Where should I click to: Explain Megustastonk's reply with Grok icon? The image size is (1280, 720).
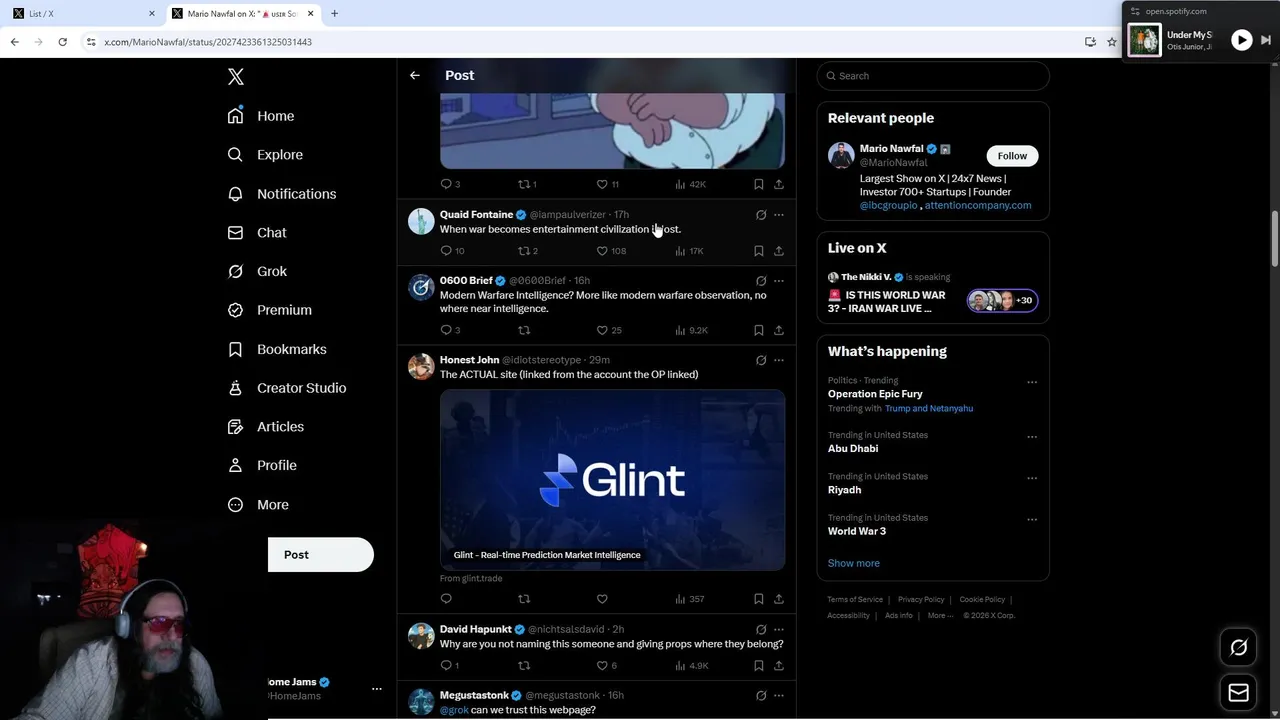pyautogui.click(x=761, y=696)
